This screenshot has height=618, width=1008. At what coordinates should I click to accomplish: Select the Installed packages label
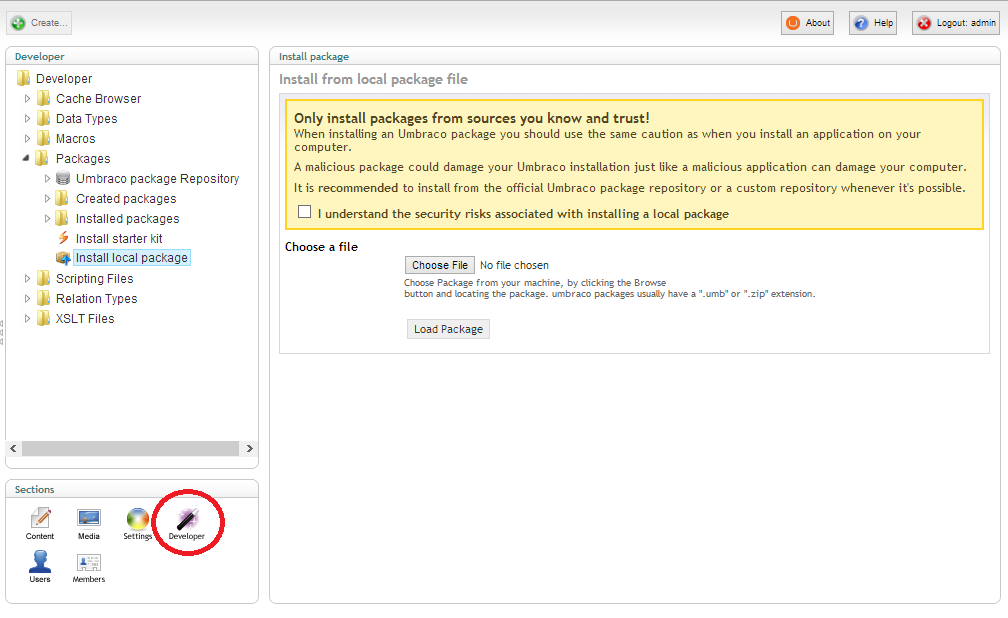coord(127,219)
